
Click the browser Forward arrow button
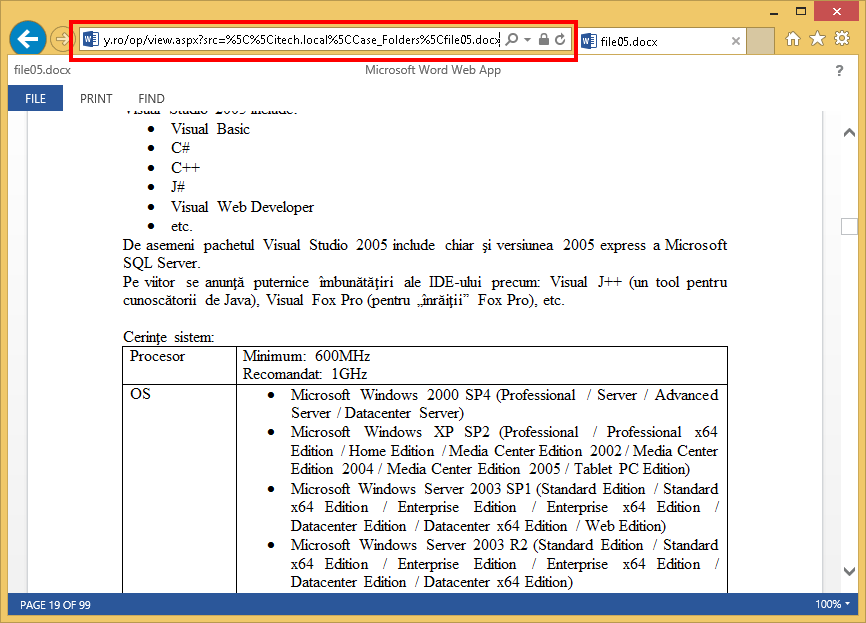coord(61,39)
